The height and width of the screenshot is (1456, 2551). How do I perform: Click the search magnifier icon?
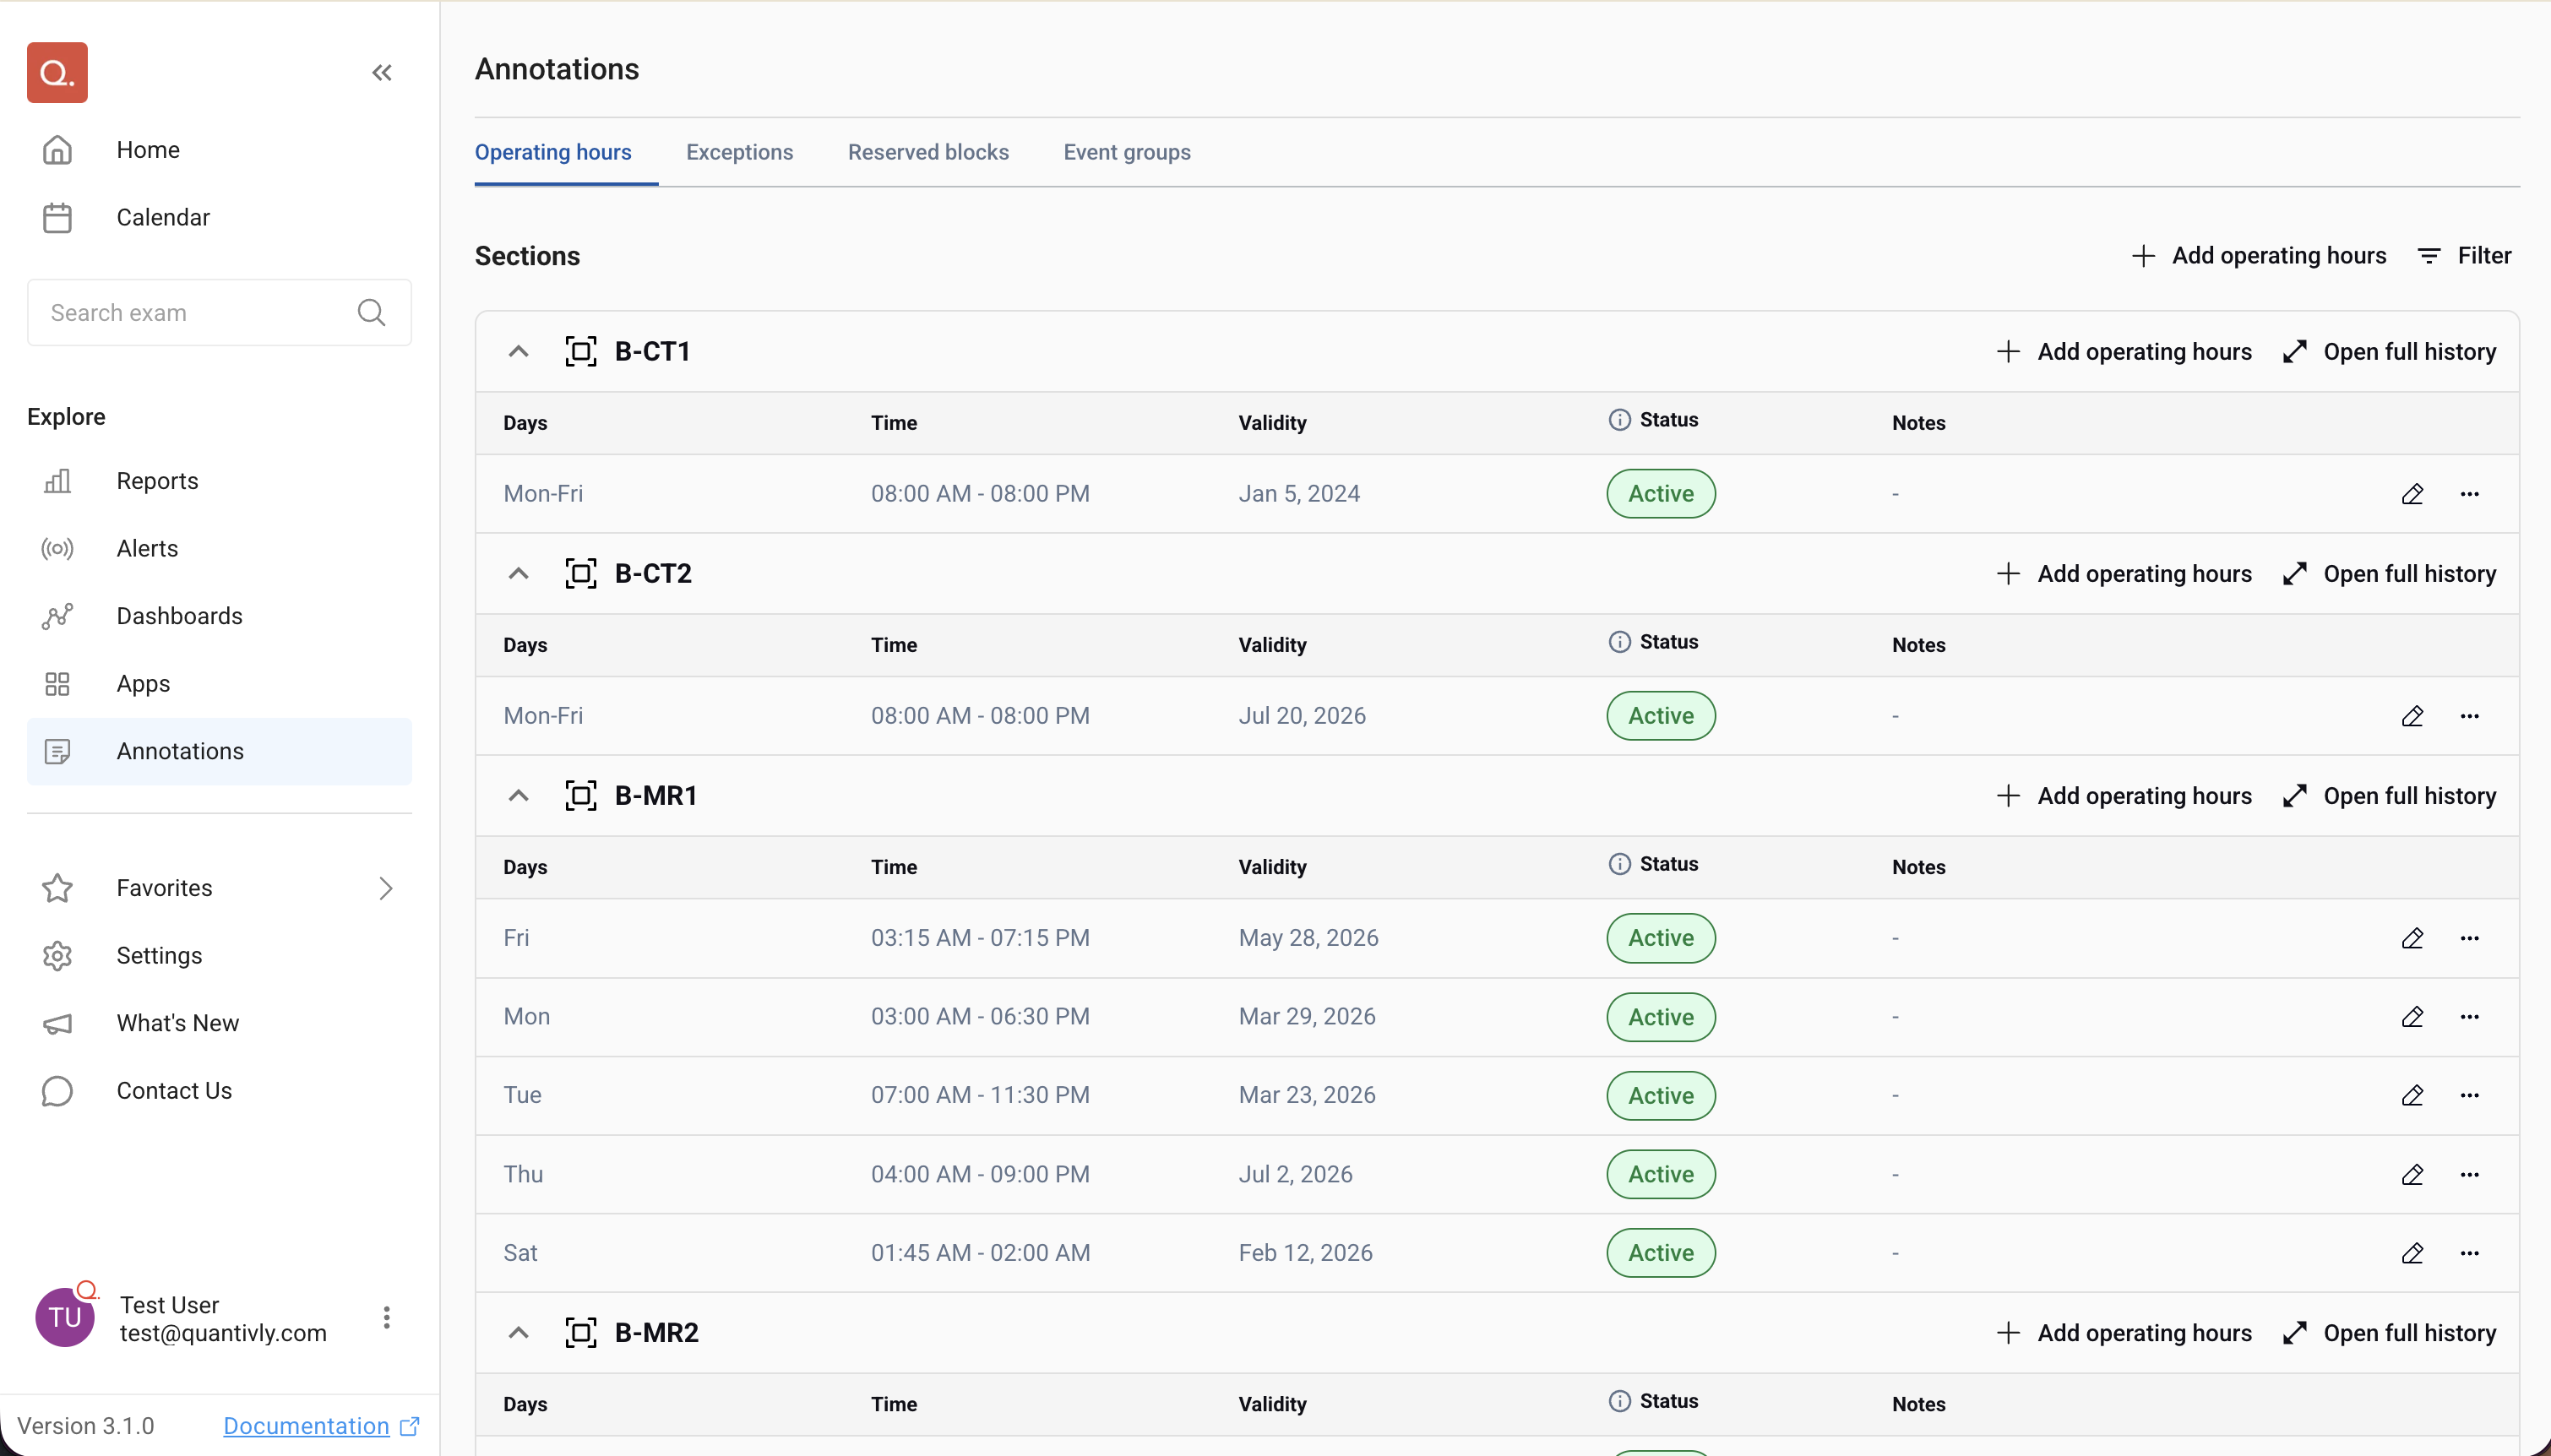(x=371, y=313)
